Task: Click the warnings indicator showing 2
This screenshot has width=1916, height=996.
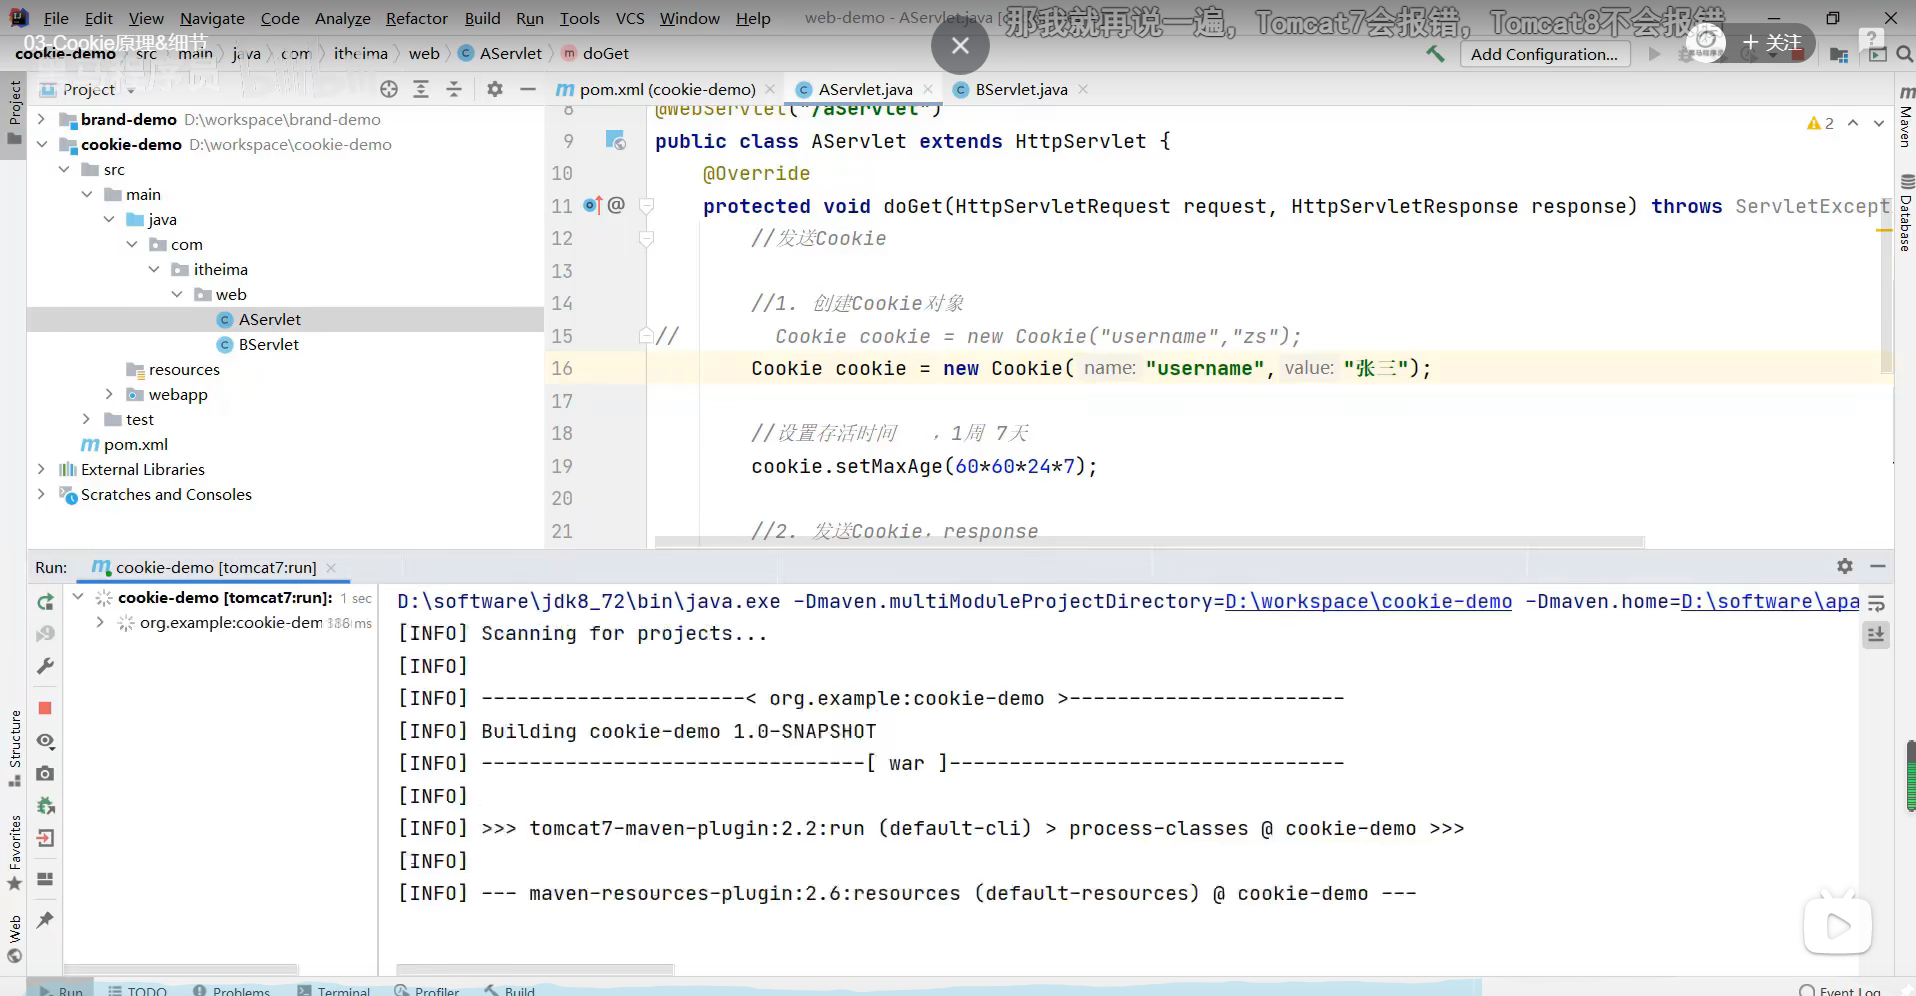Action: [x=1820, y=123]
